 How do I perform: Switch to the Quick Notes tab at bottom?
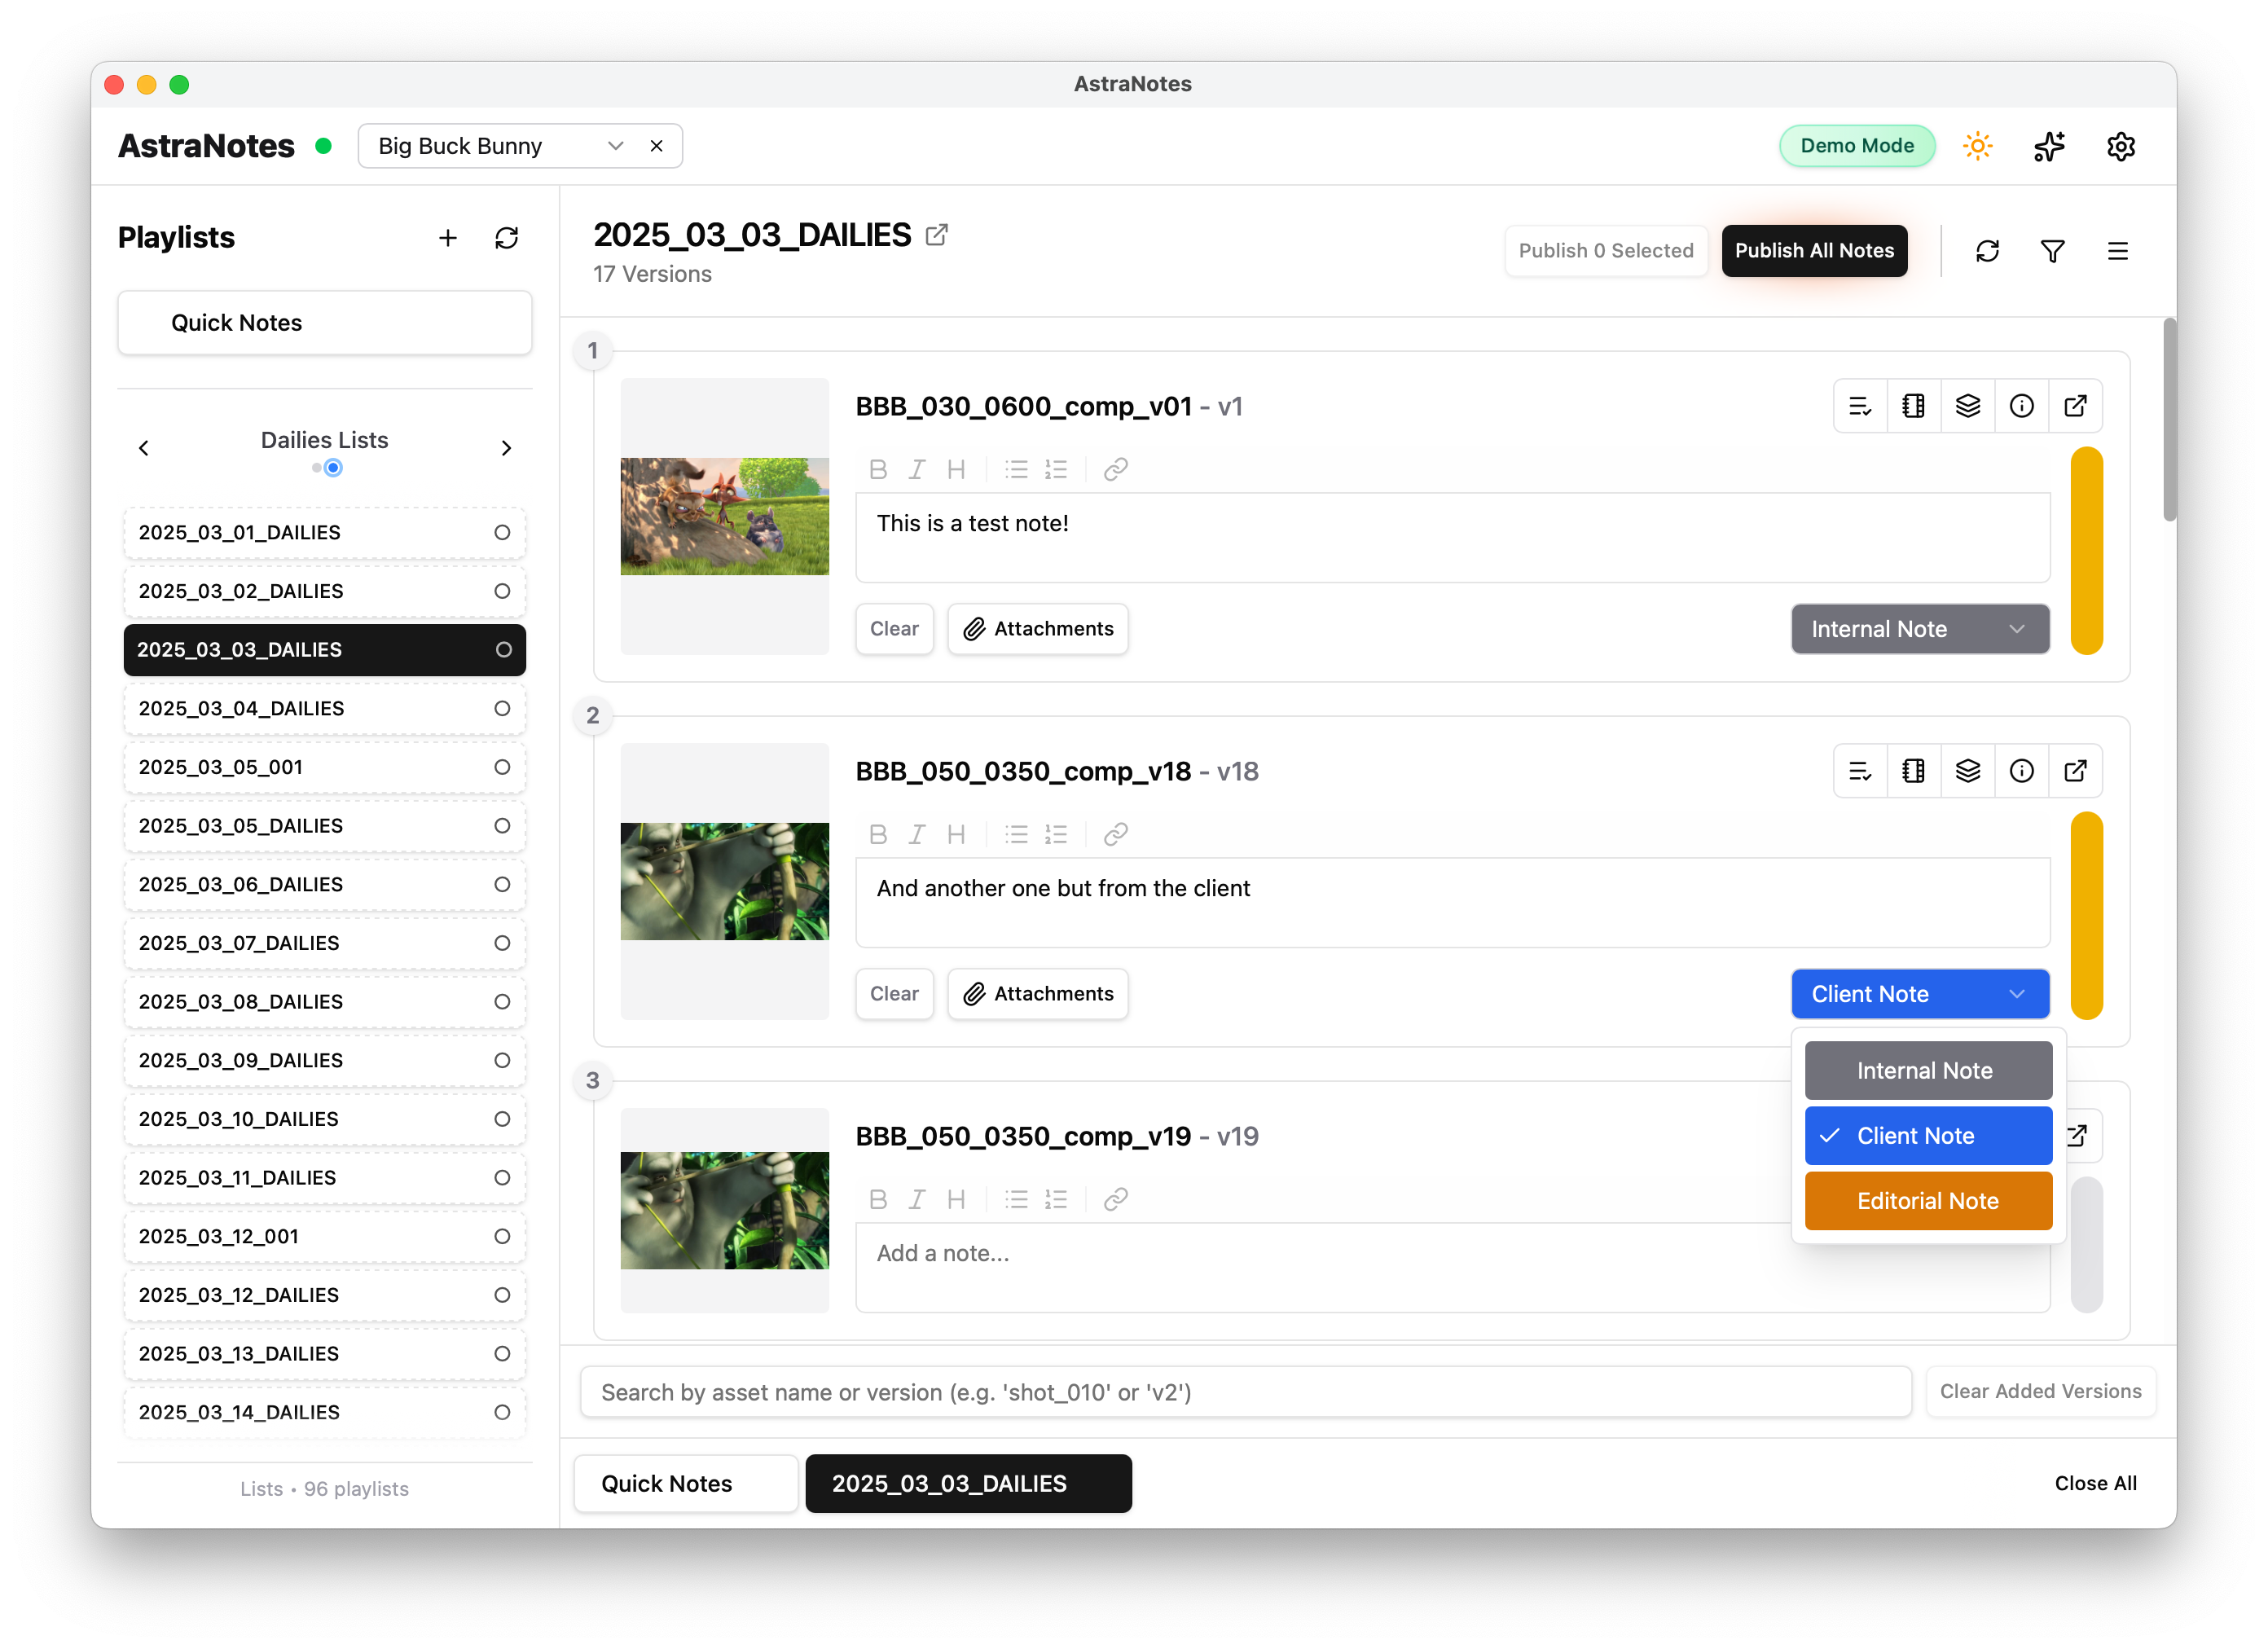tap(685, 1483)
